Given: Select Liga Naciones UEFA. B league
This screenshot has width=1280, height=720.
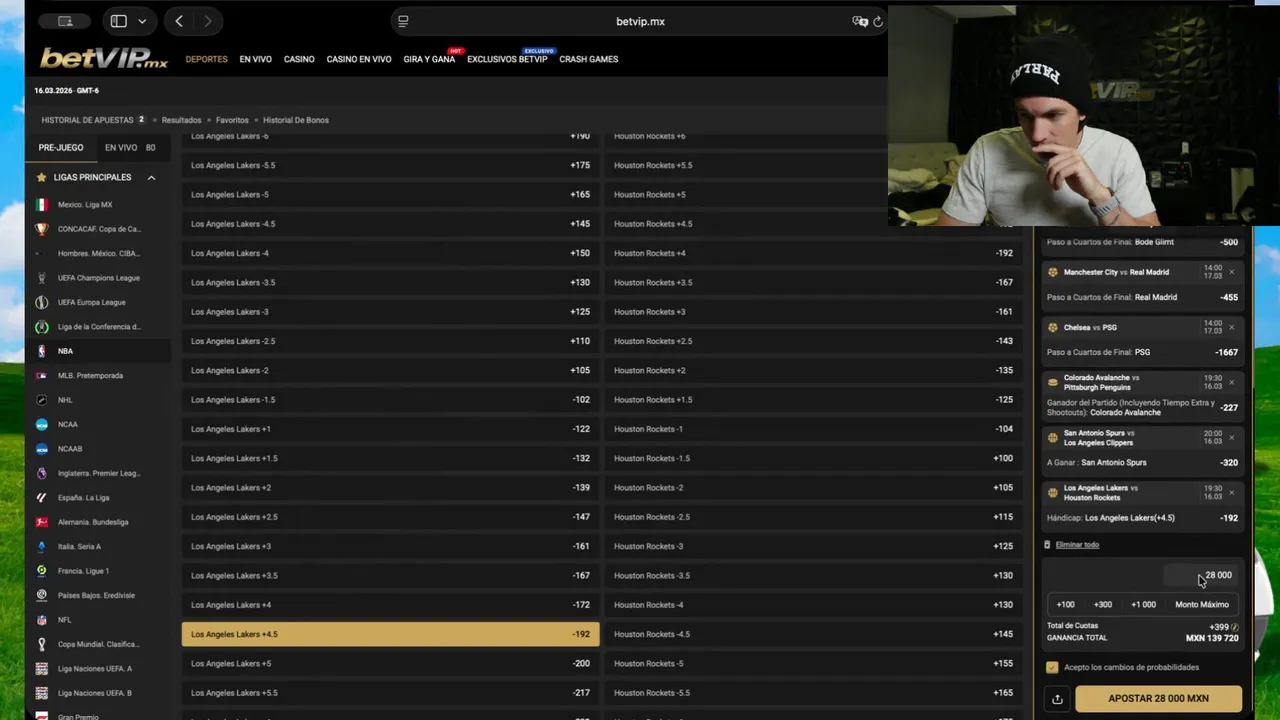Looking at the screenshot, I should click(x=94, y=693).
